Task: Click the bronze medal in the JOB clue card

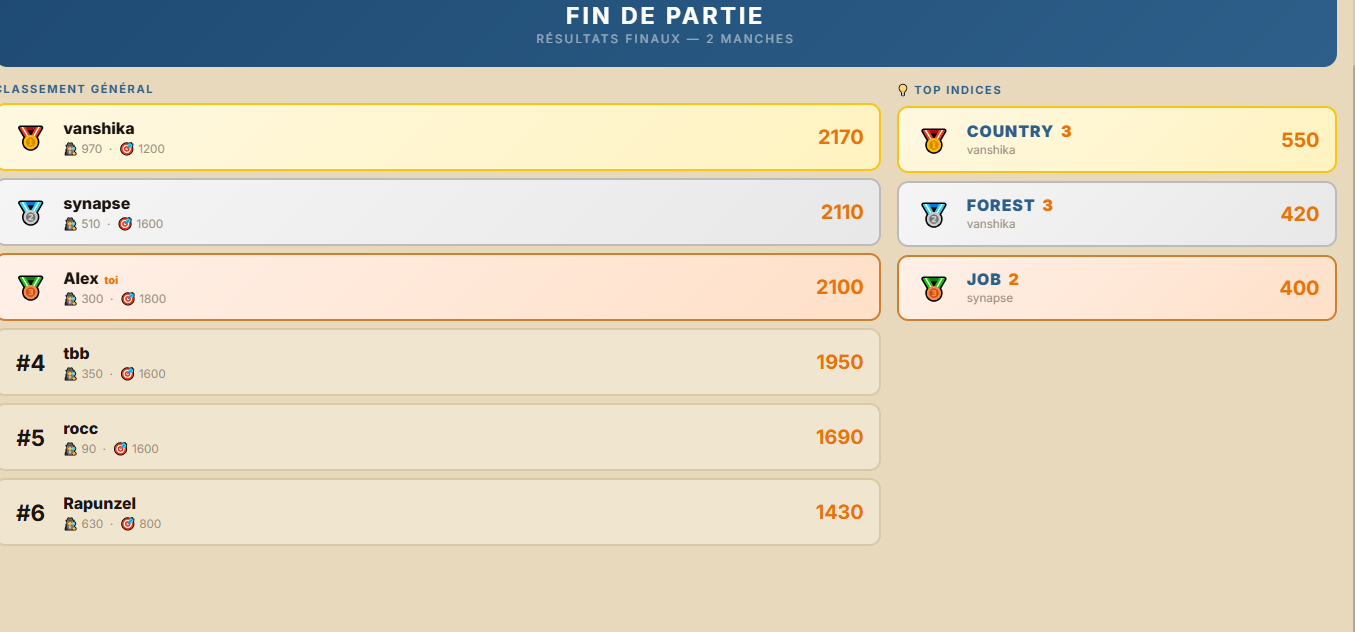Action: [x=934, y=288]
